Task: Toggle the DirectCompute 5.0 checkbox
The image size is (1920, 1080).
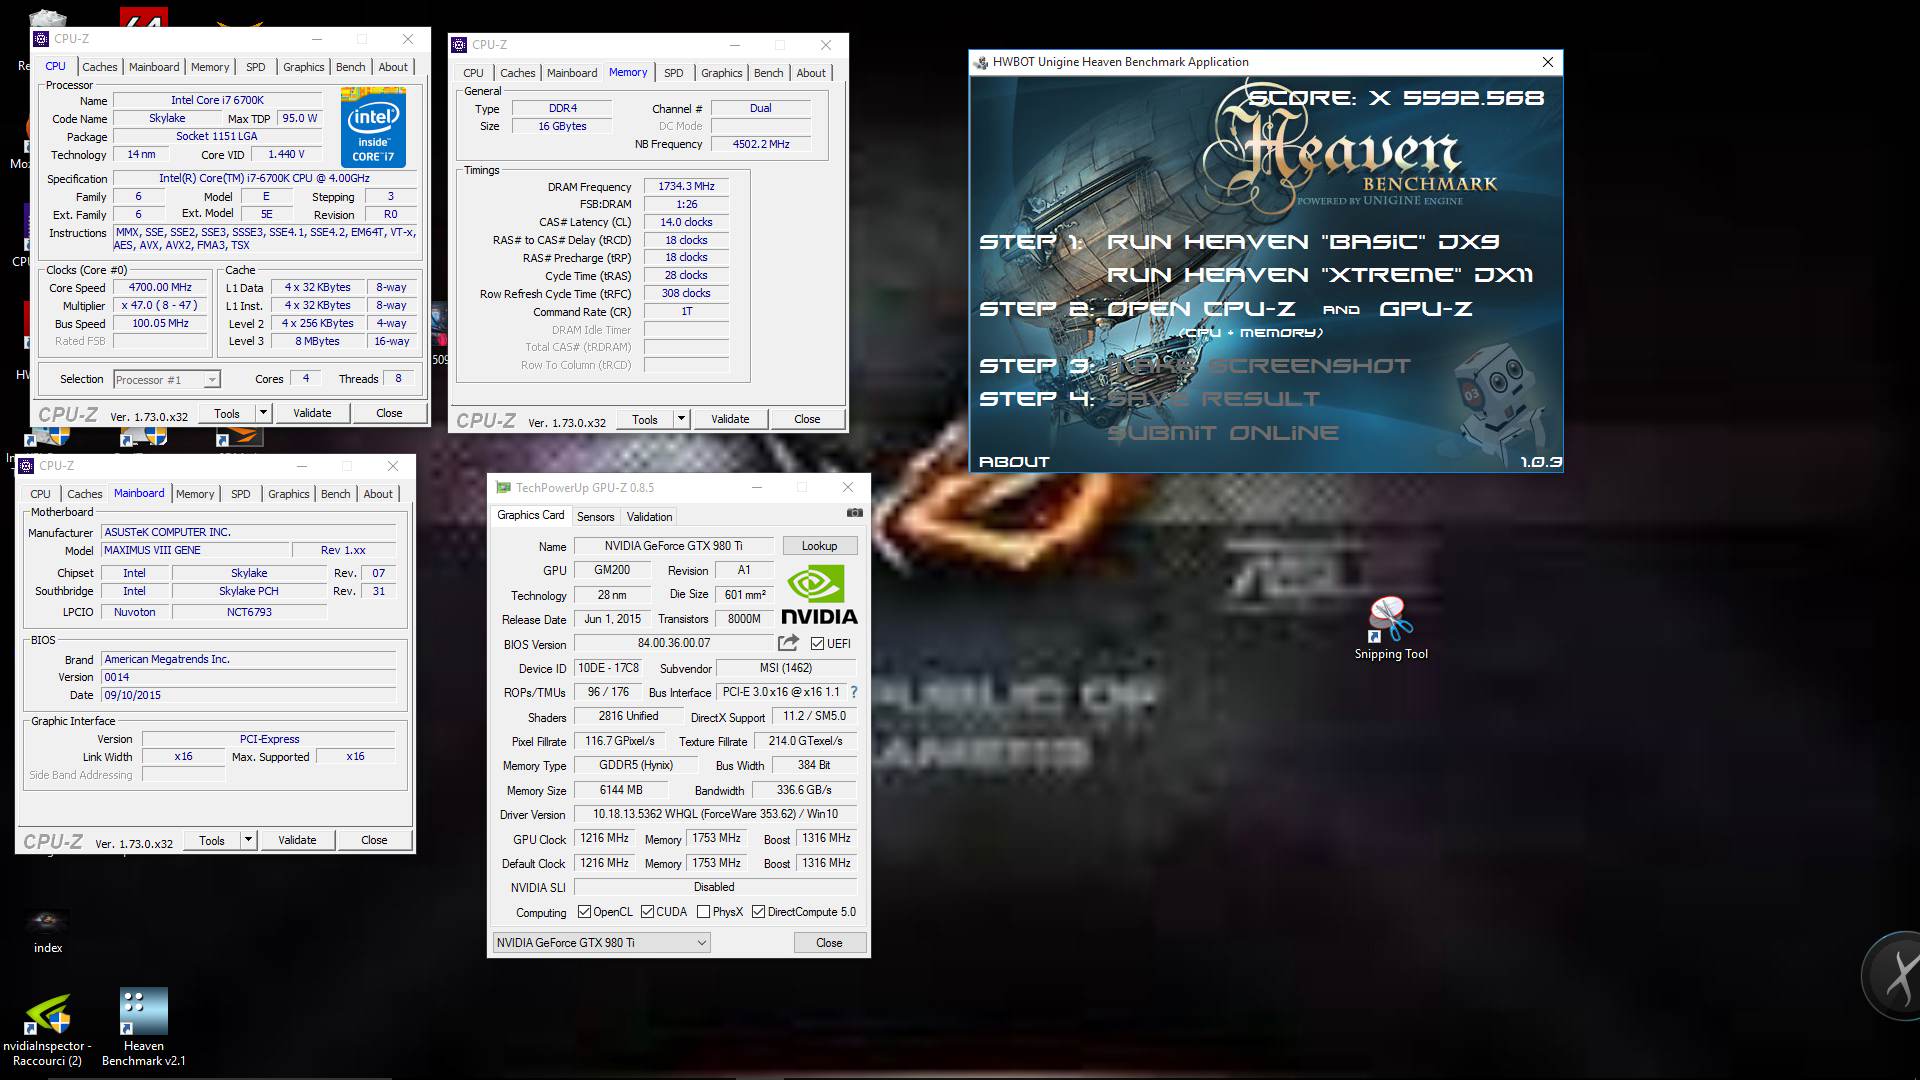Action: [x=759, y=912]
